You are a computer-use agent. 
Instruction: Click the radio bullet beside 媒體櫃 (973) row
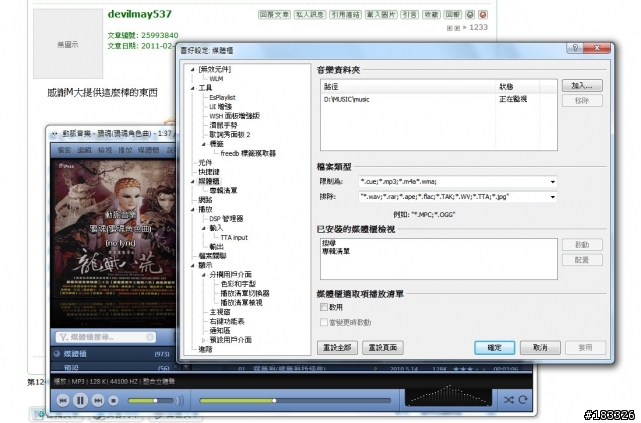[57, 354]
